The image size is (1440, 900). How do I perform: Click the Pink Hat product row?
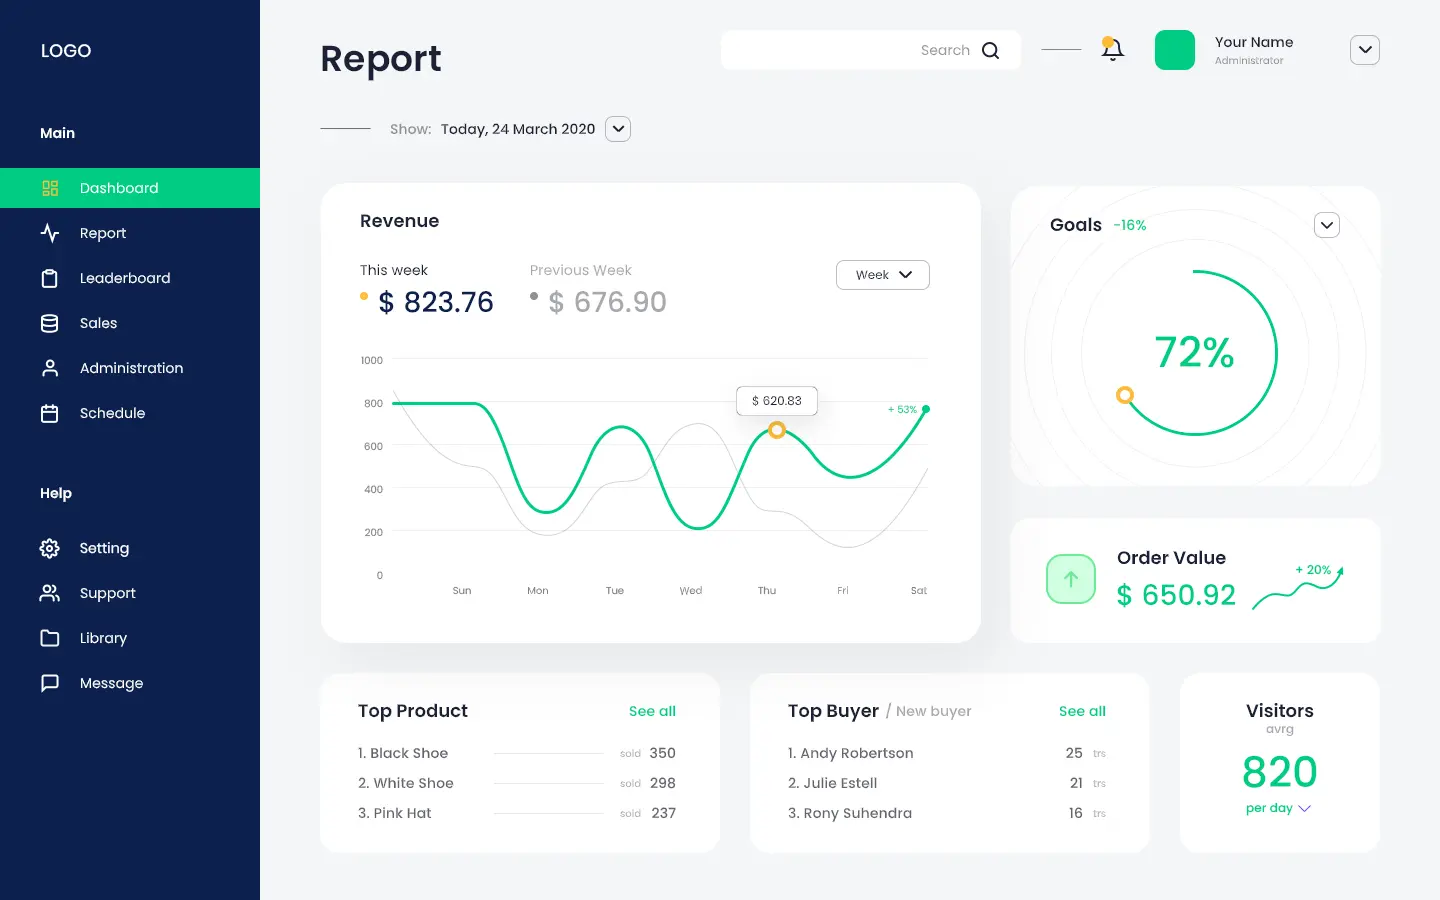pyautogui.click(x=517, y=813)
